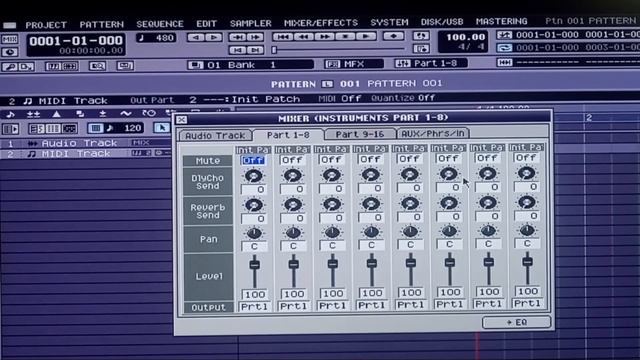Click the wave curve icon in sequence toolbar
Viewport: 640px width, 360px height.
pyautogui.click(x=126, y=113)
